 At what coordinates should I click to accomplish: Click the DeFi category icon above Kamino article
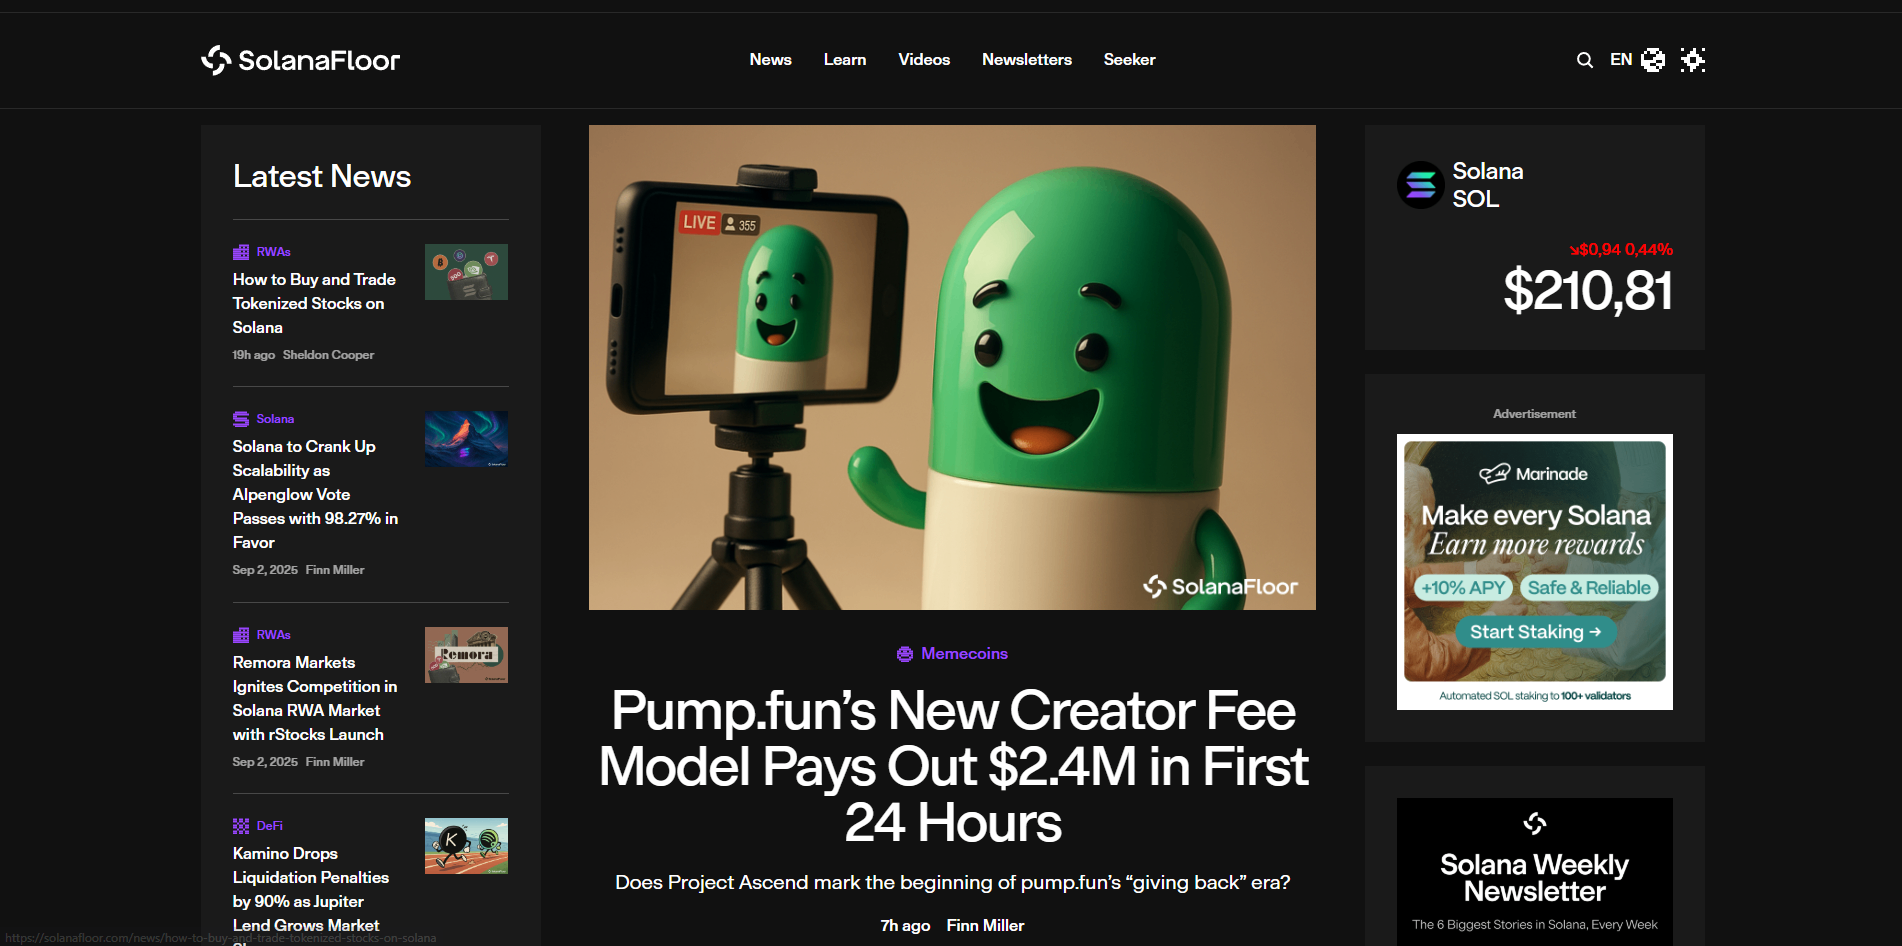tap(241, 826)
